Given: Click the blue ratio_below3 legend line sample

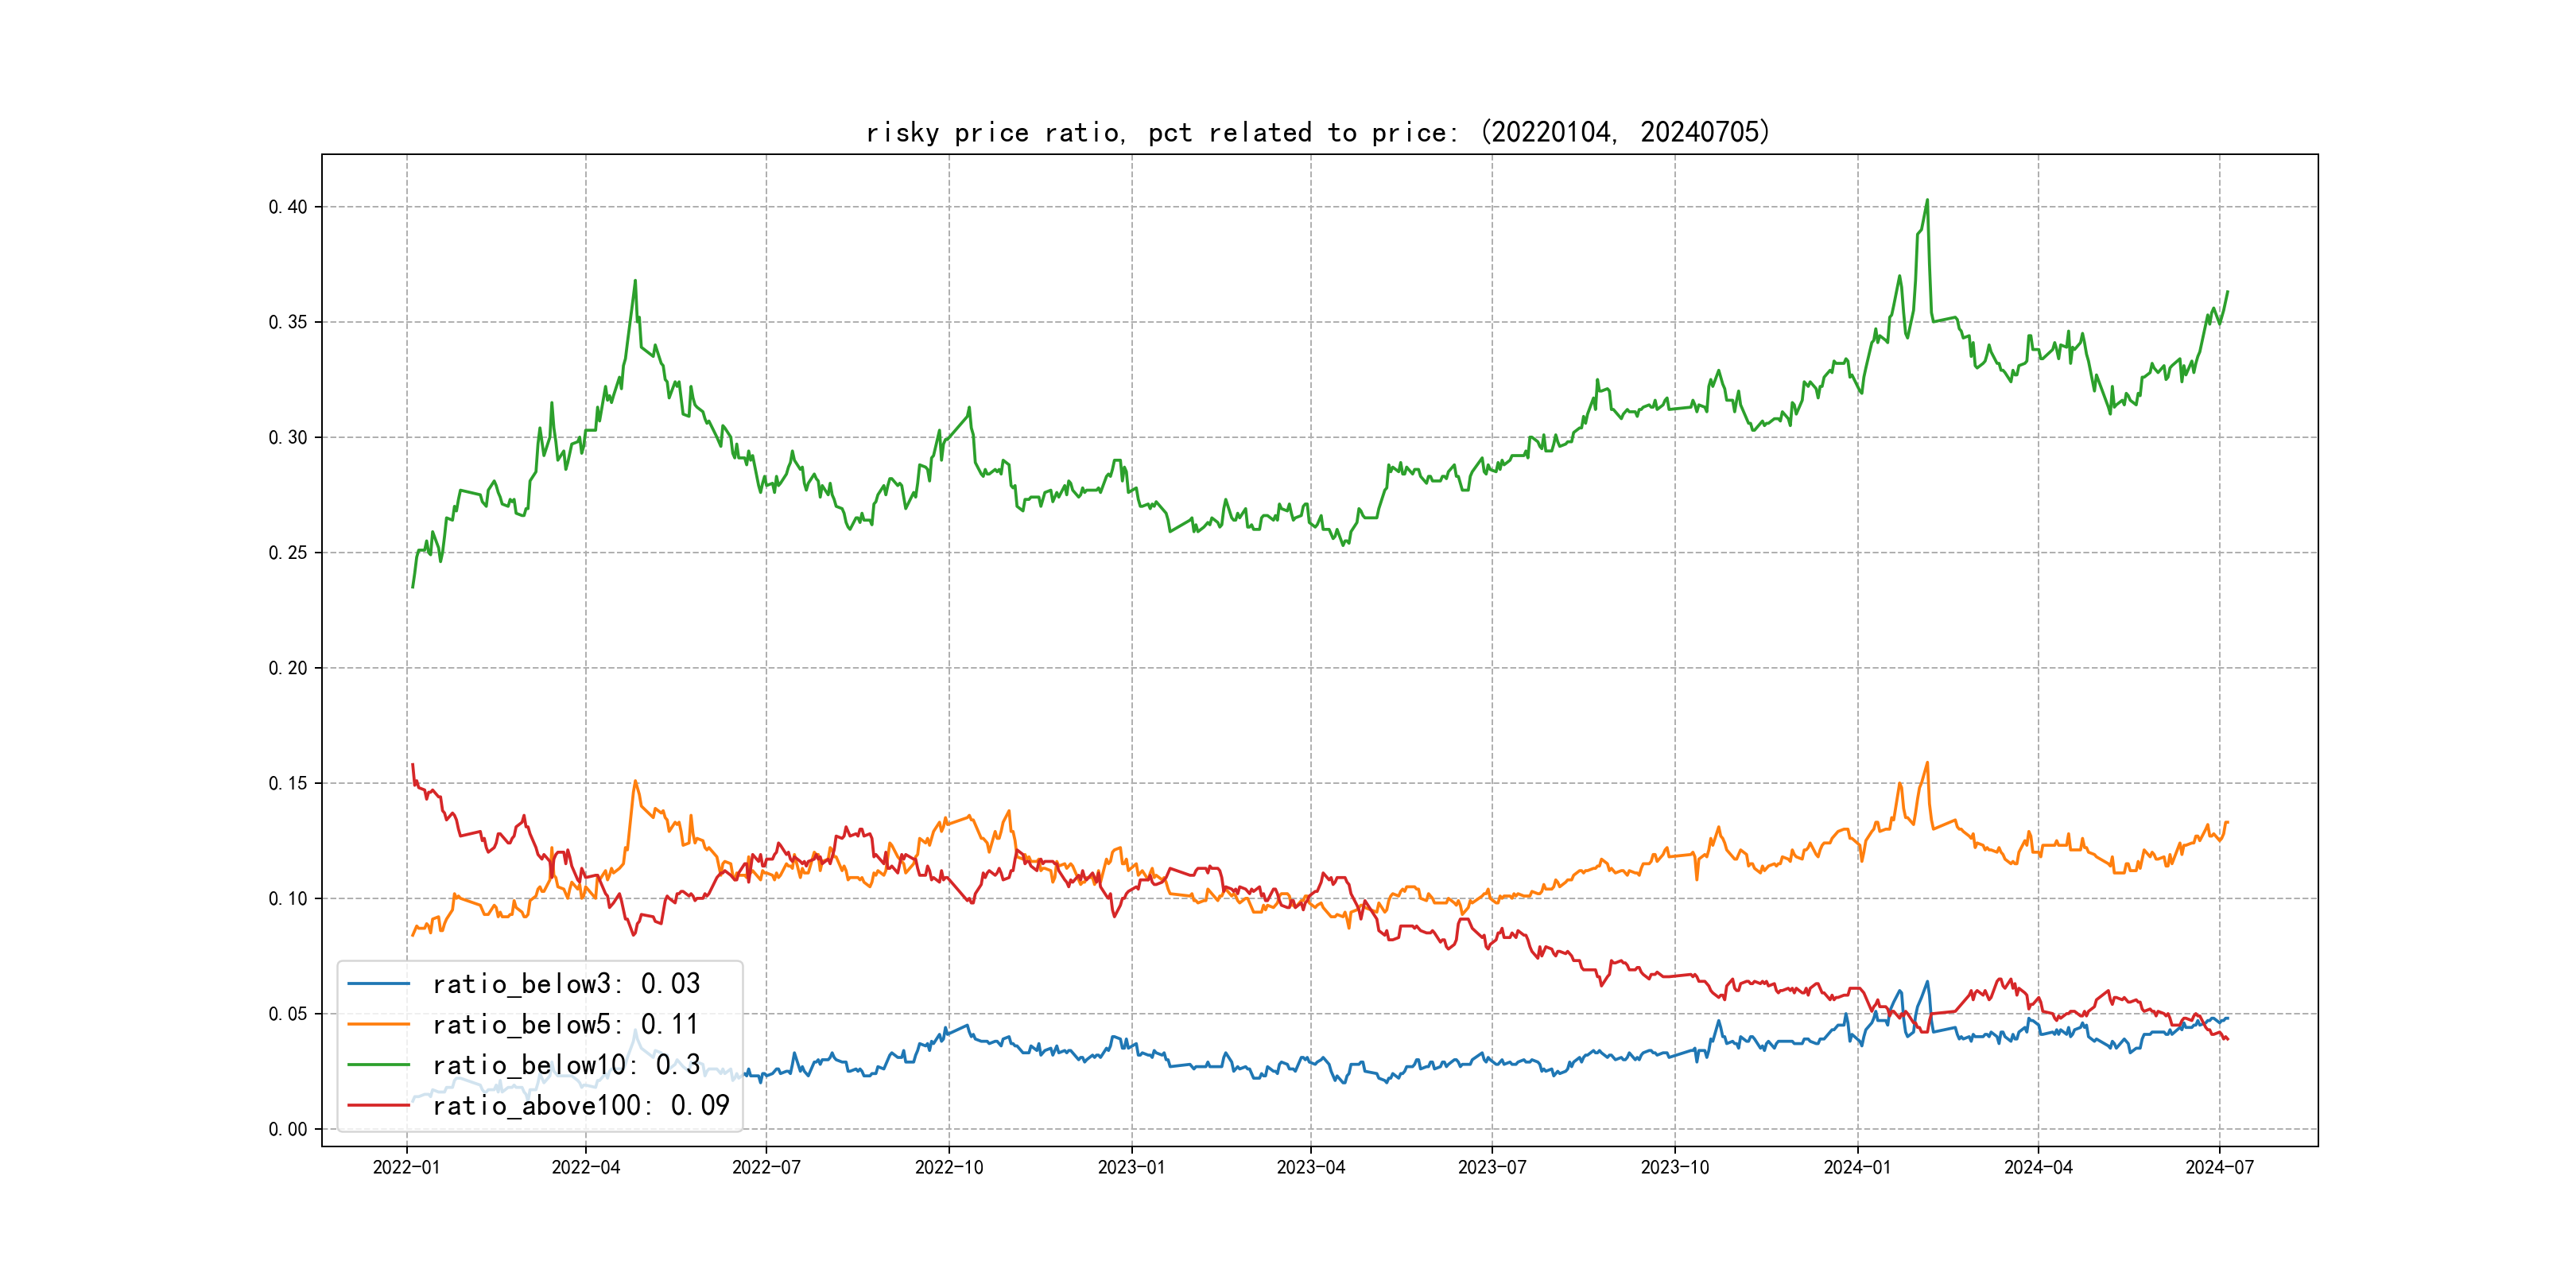Looking at the screenshot, I should click(378, 984).
